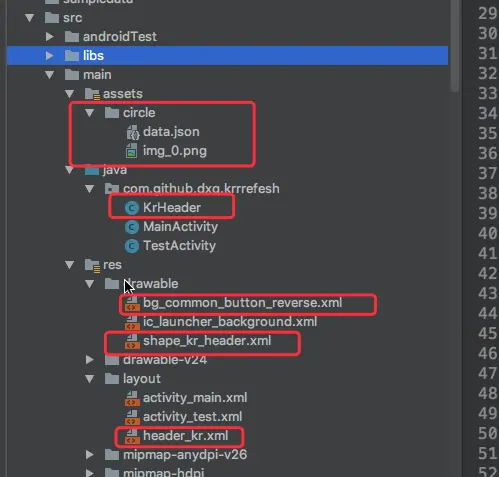Click the MainActivity class icon
The width and height of the screenshot is (499, 477).
[x=132, y=227]
